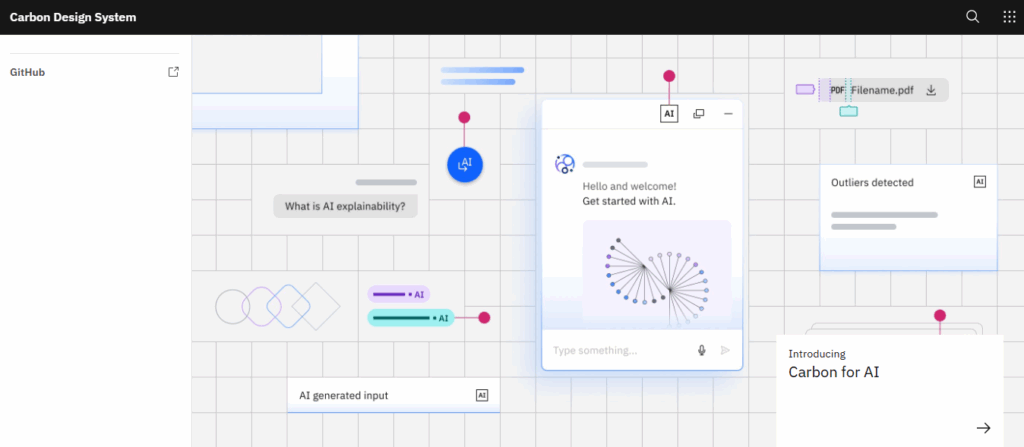Click the AI label in chat header
The height and width of the screenshot is (447, 1024).
[x=669, y=114]
